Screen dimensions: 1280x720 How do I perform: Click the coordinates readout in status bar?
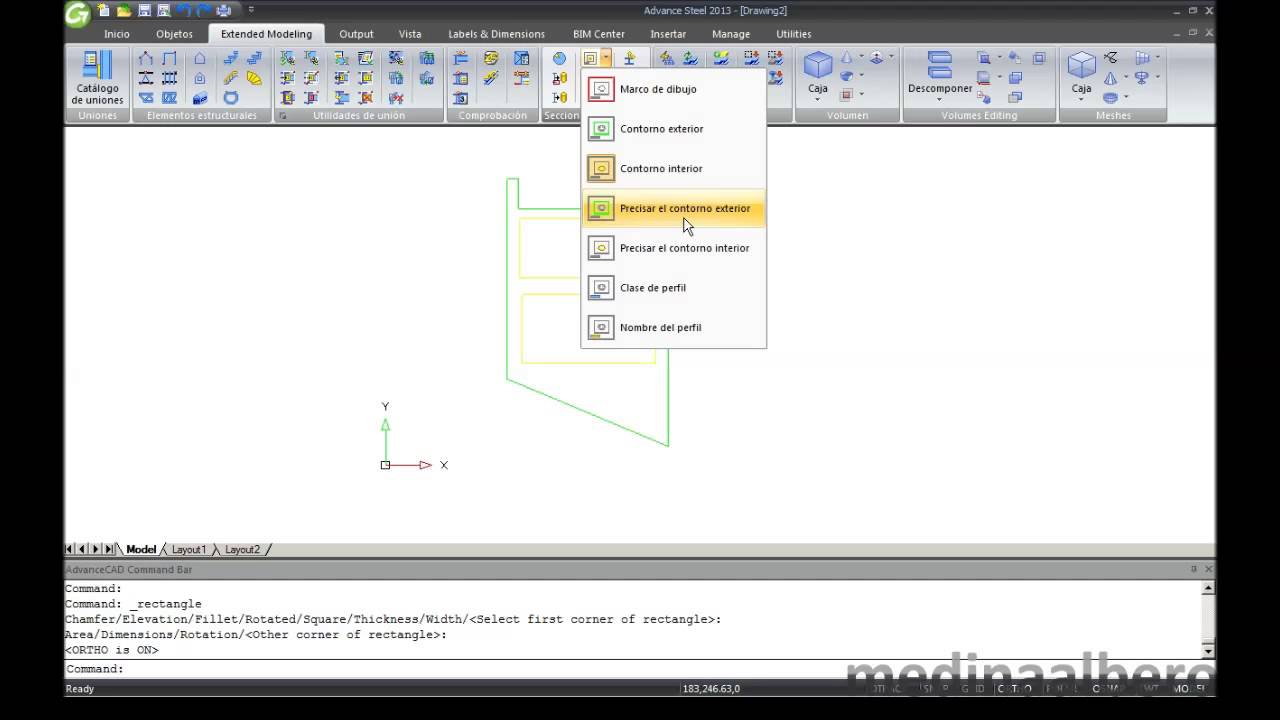pos(711,688)
